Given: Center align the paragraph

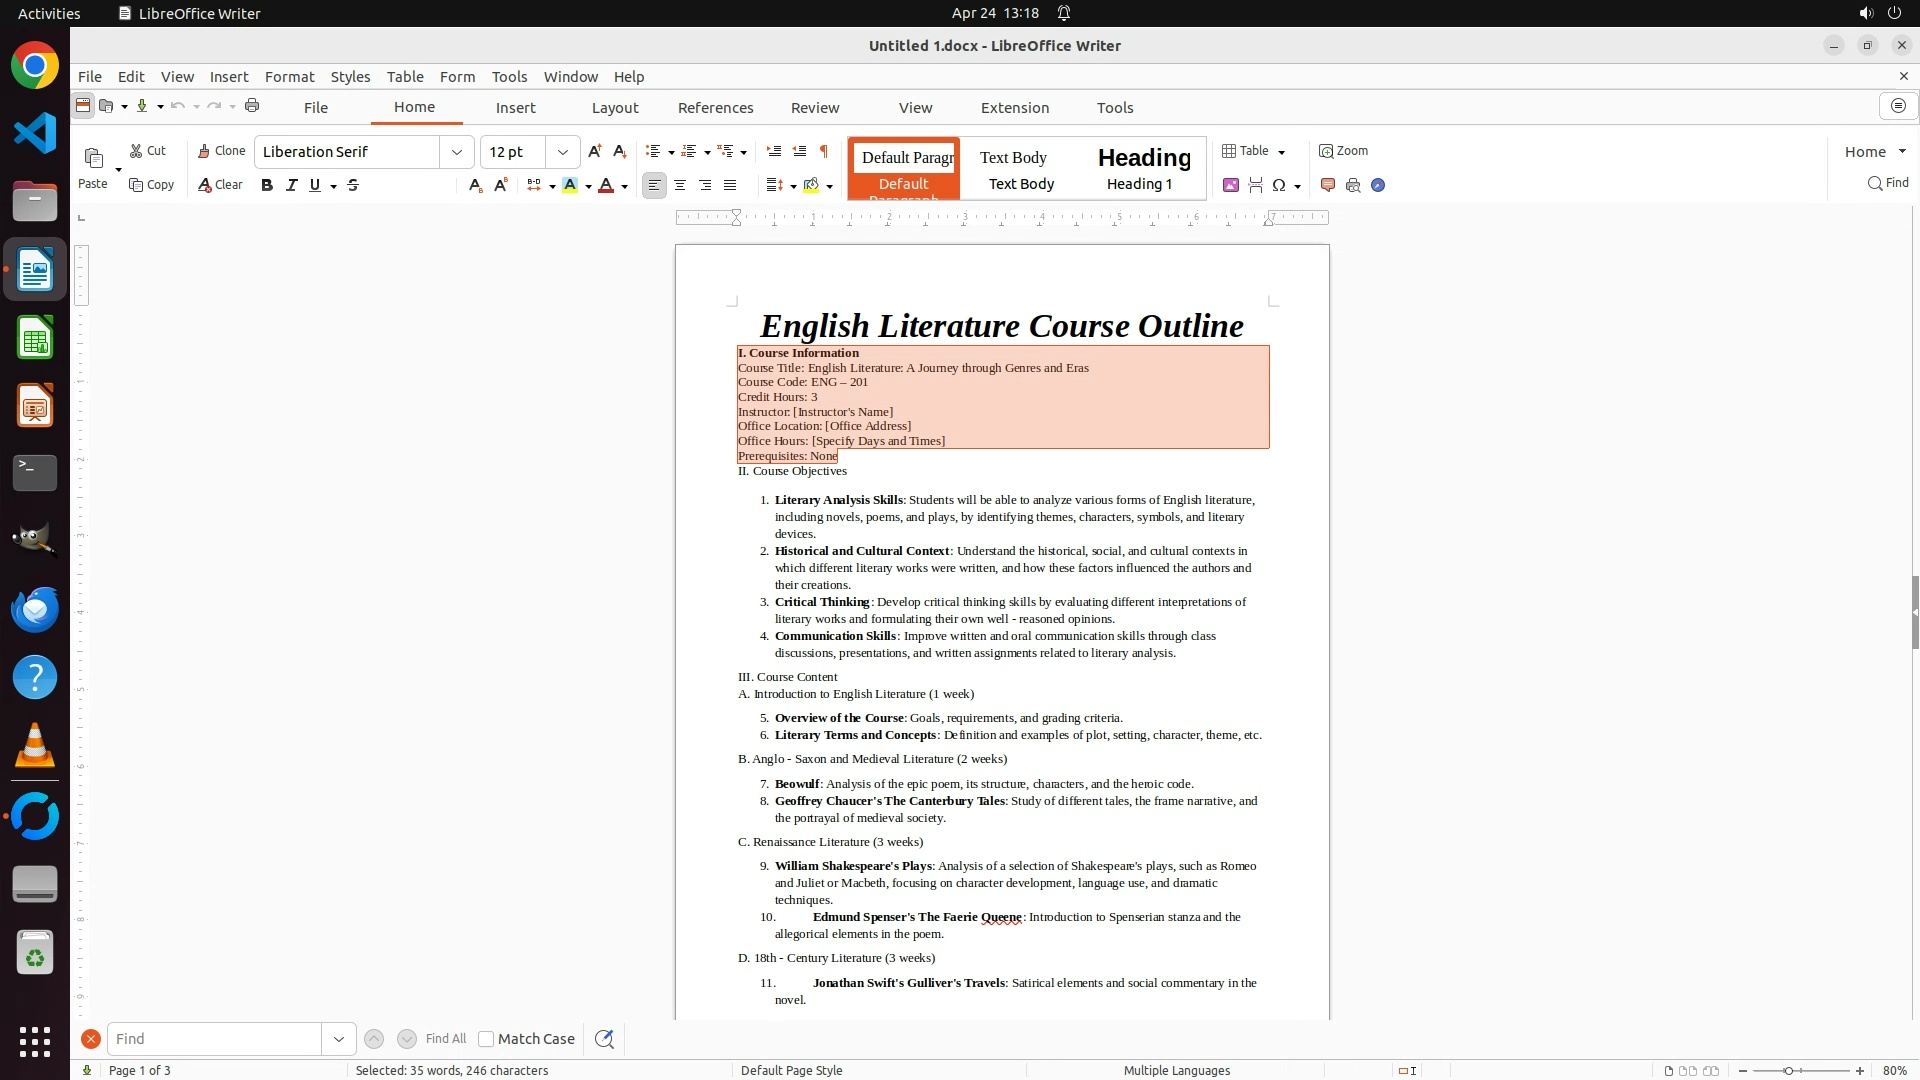Looking at the screenshot, I should click(680, 185).
